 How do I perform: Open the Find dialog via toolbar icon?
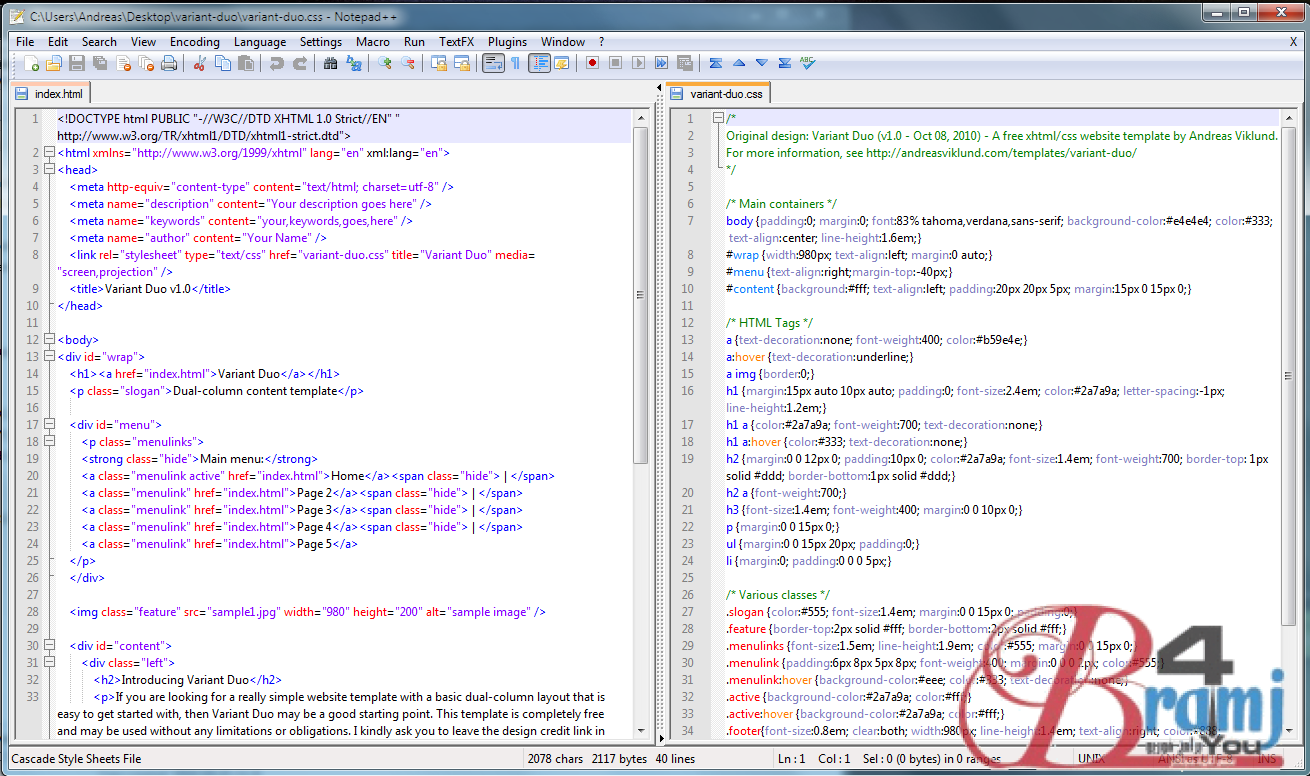330,62
